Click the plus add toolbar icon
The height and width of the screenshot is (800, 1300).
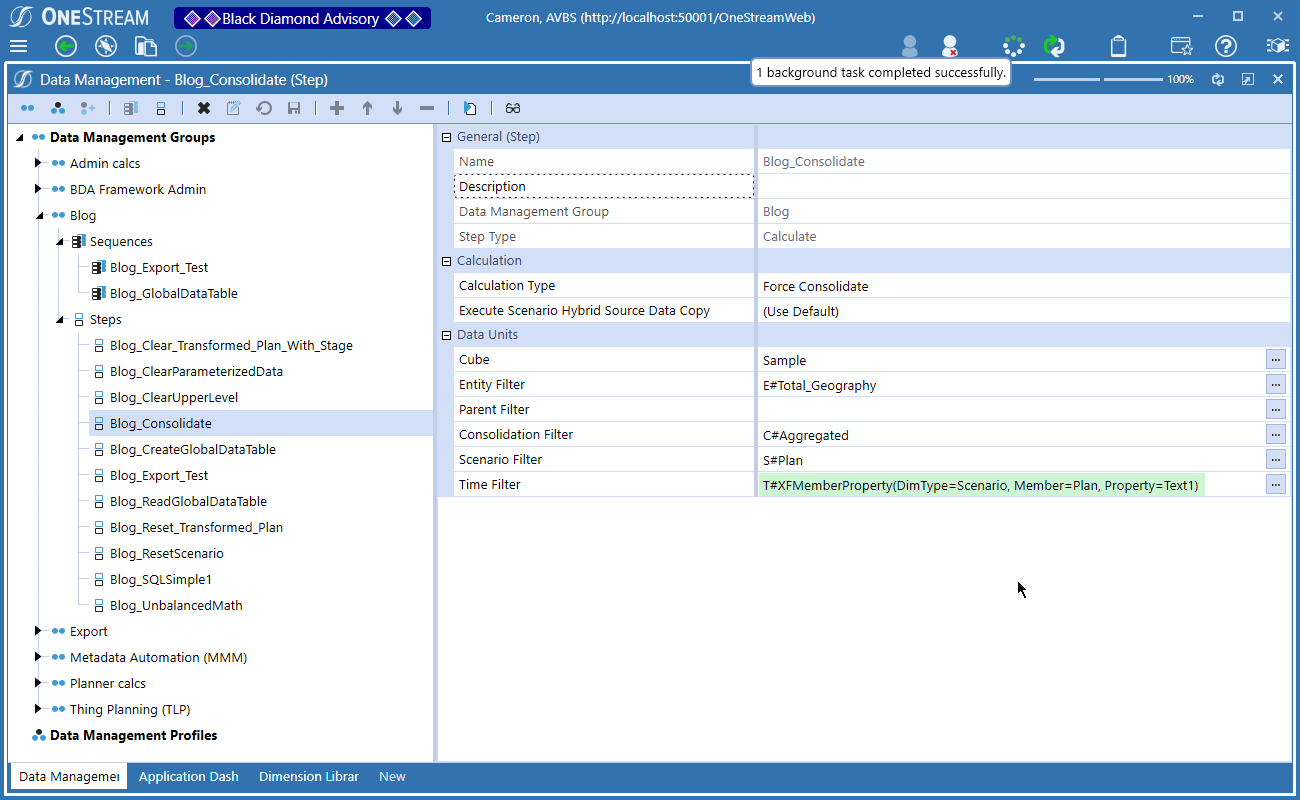[337, 108]
